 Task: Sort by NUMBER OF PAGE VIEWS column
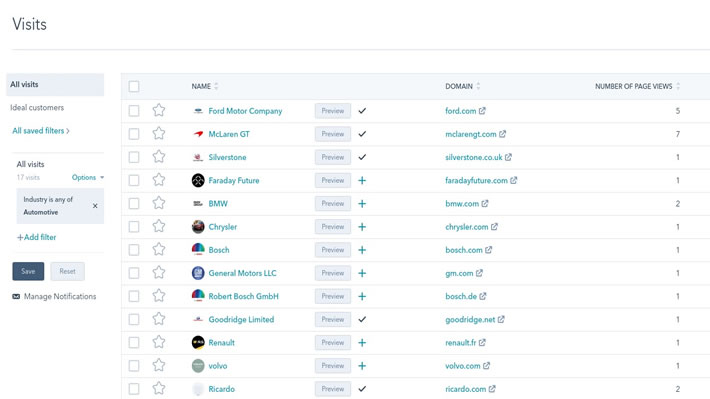pyautogui.click(x=637, y=86)
